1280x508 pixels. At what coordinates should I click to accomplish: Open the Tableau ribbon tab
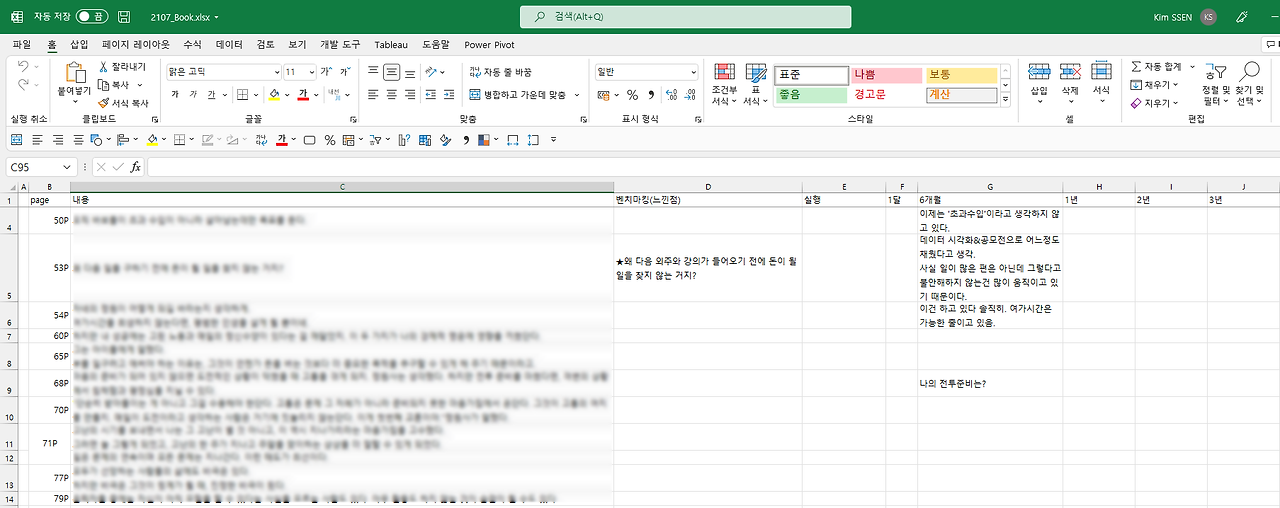(391, 44)
